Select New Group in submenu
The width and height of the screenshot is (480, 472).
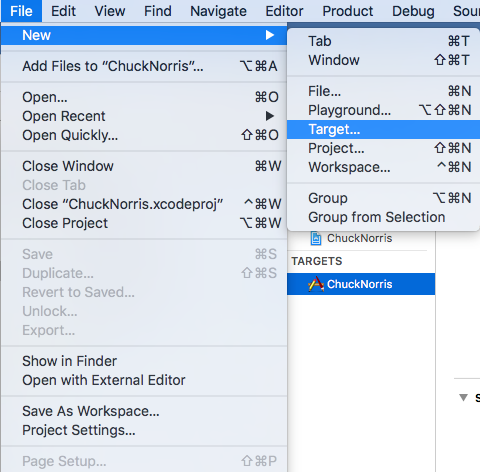coord(383,198)
